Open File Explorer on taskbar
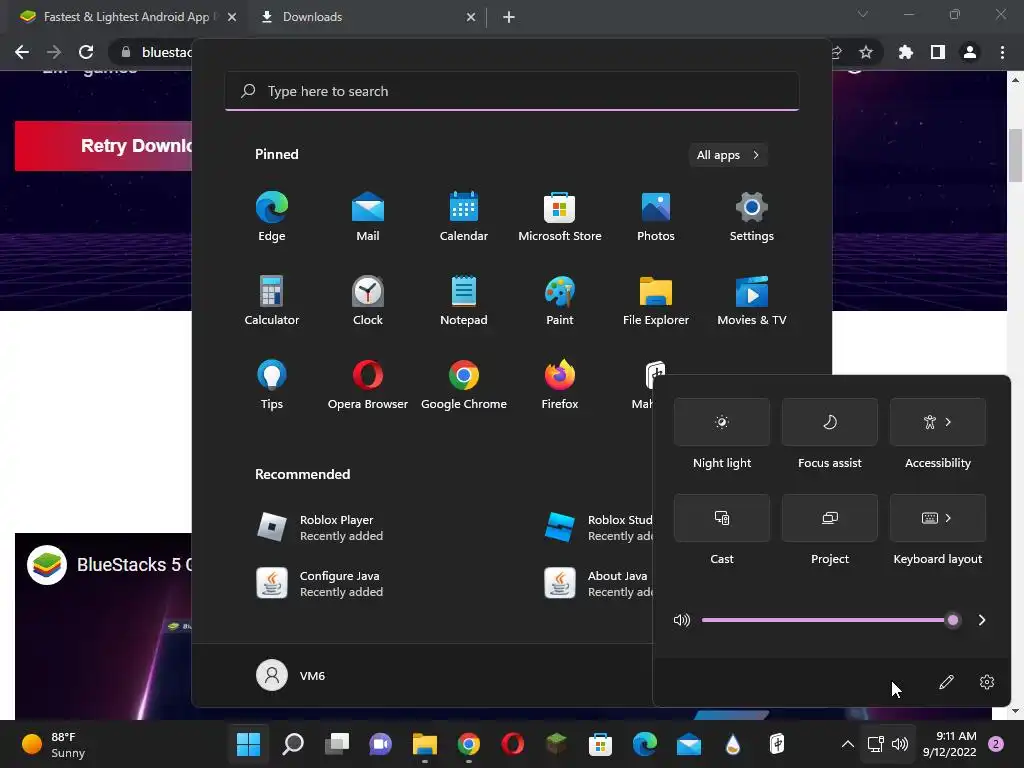This screenshot has width=1024, height=768. click(424, 744)
